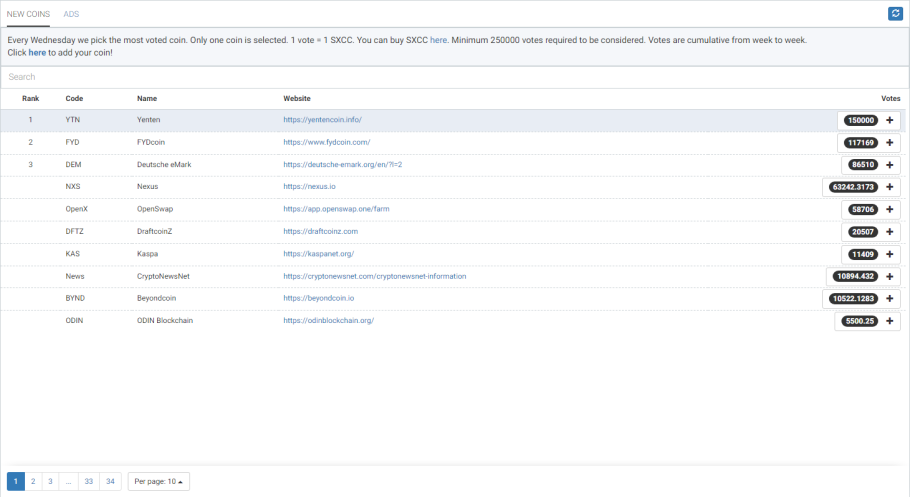Screen dimensions: 910x497
Task: Open the www.fydcoin.com link
Action: (327, 142)
